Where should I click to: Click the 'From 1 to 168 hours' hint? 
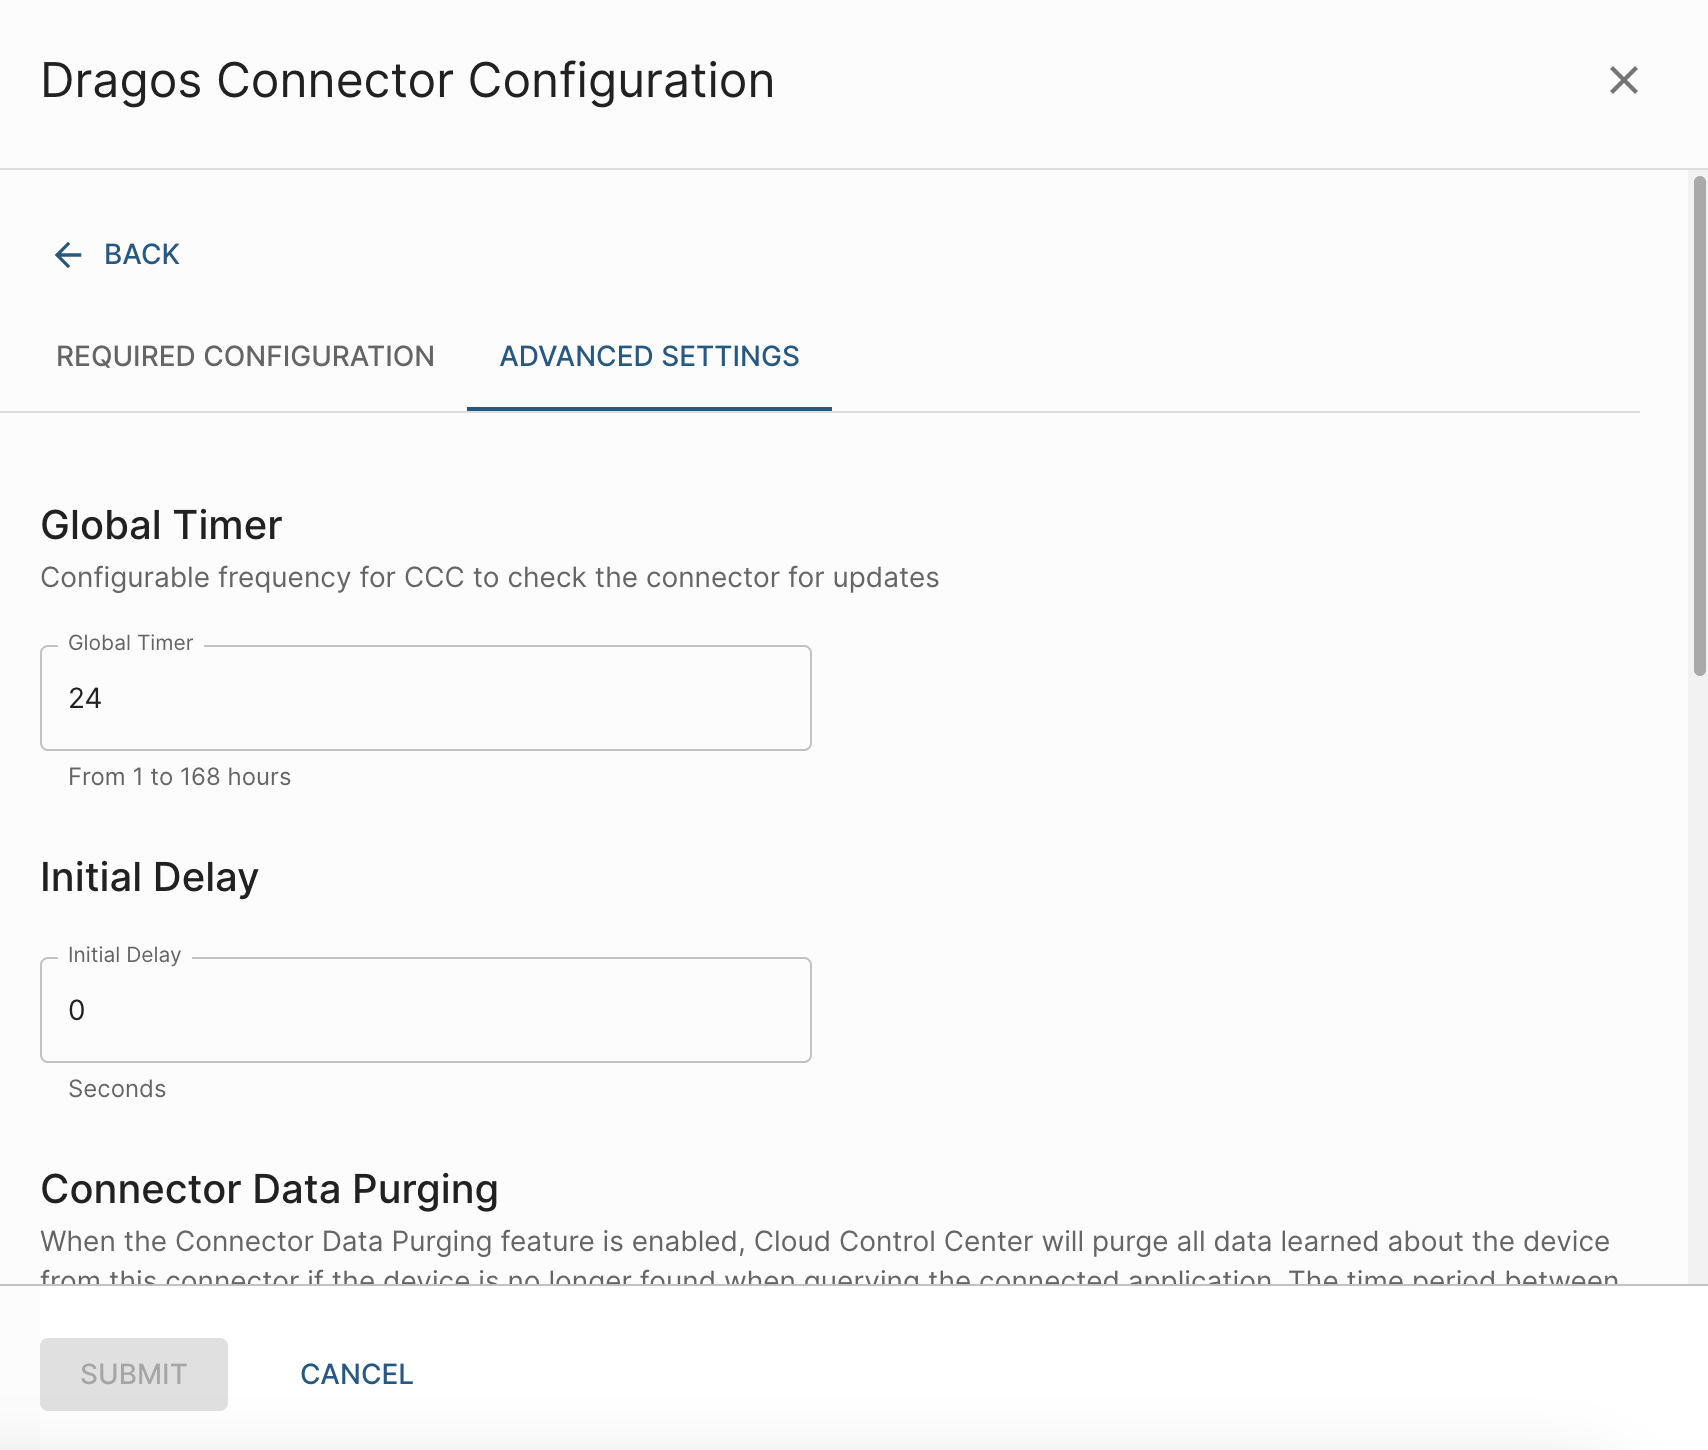tap(179, 777)
